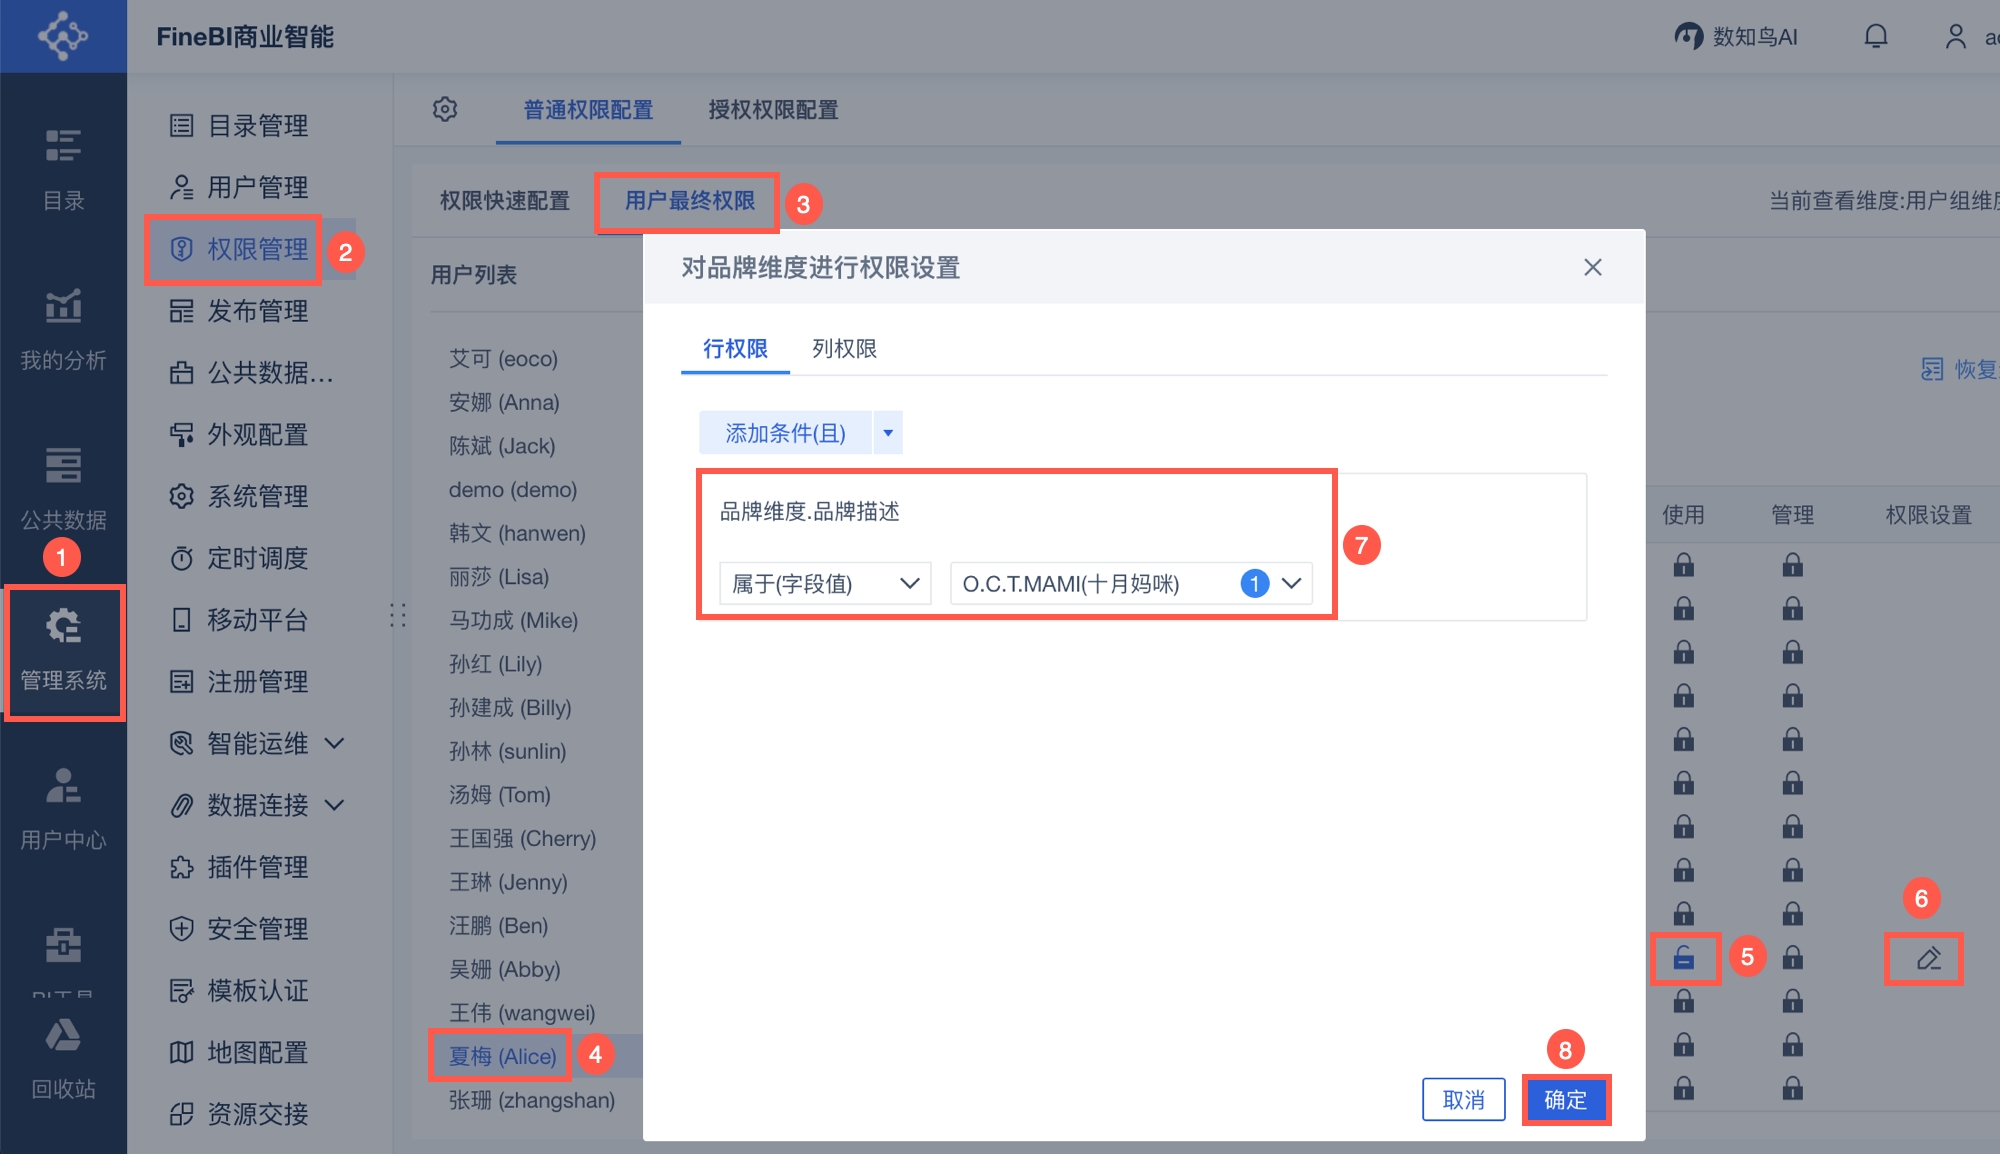Toggle the first lock in 使用 column
The image size is (2000, 1154).
1684,566
